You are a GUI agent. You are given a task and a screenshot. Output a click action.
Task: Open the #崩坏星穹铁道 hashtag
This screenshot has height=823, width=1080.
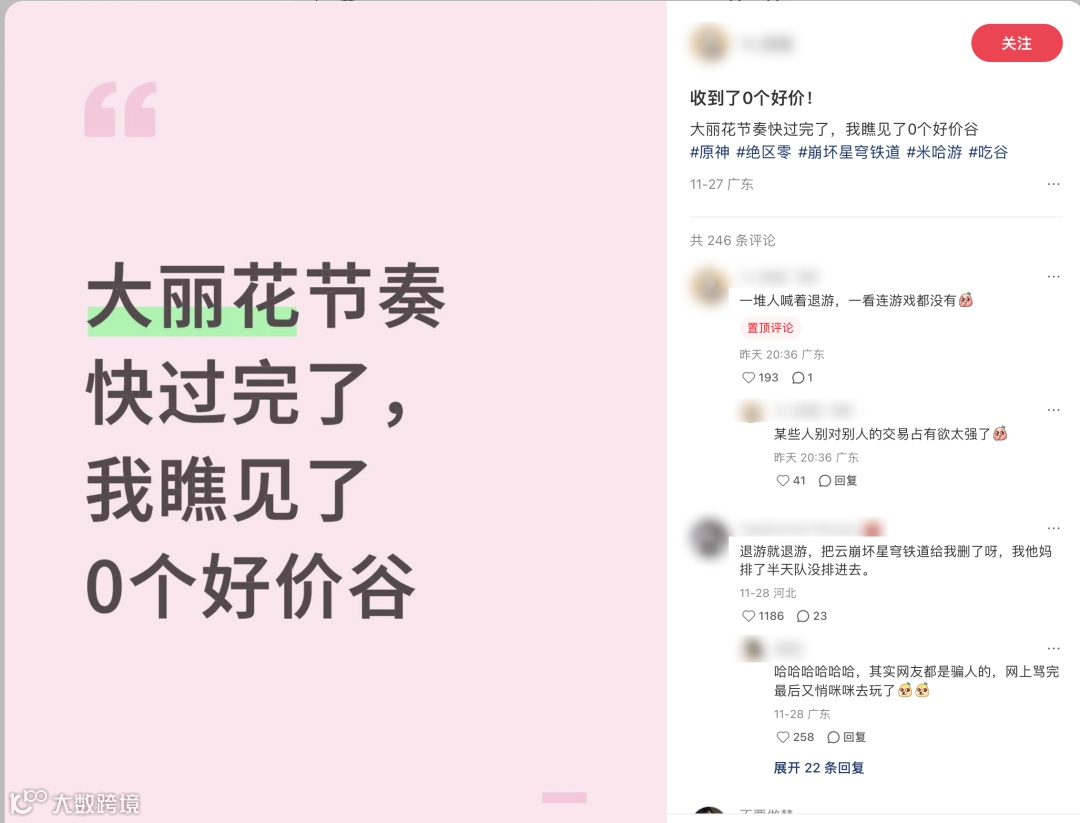[x=849, y=152]
